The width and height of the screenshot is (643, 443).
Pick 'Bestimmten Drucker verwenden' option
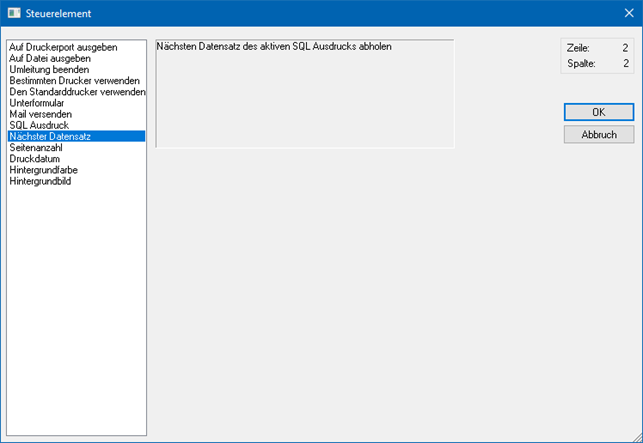click(x=74, y=80)
